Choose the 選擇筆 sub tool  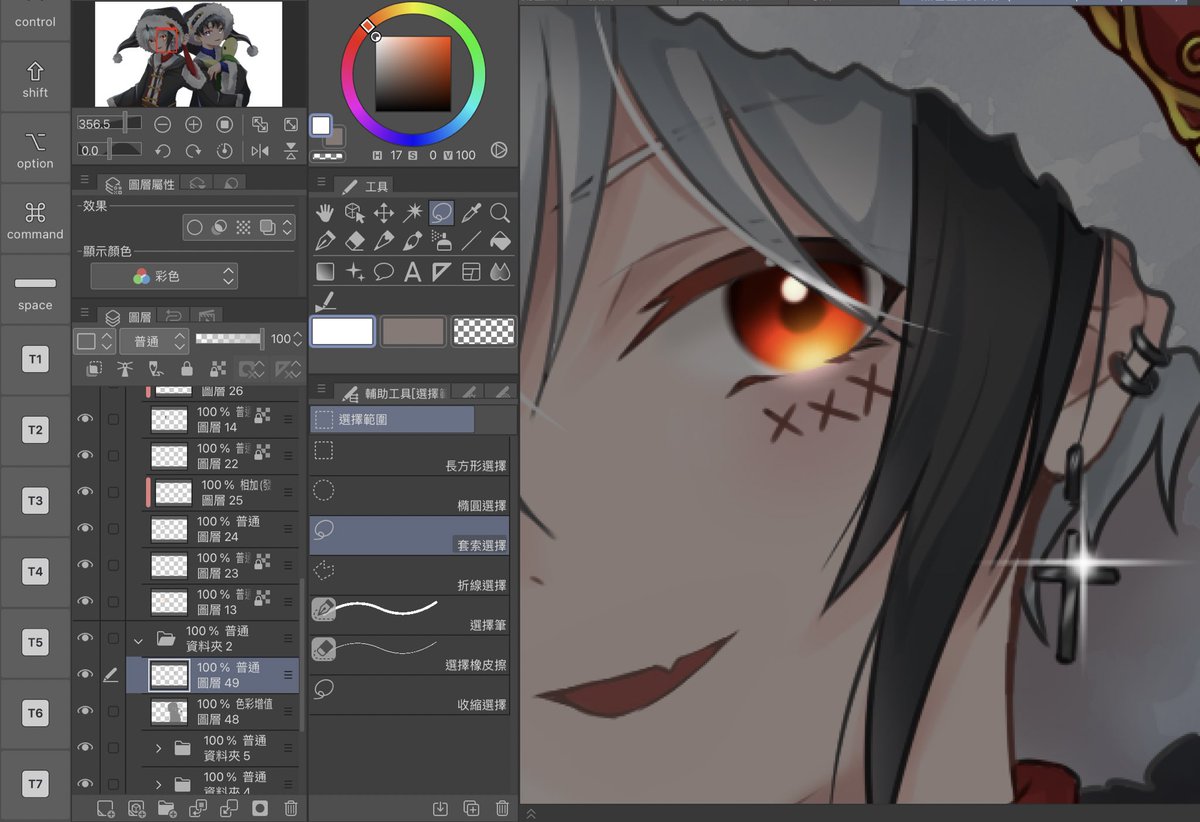tap(410, 615)
